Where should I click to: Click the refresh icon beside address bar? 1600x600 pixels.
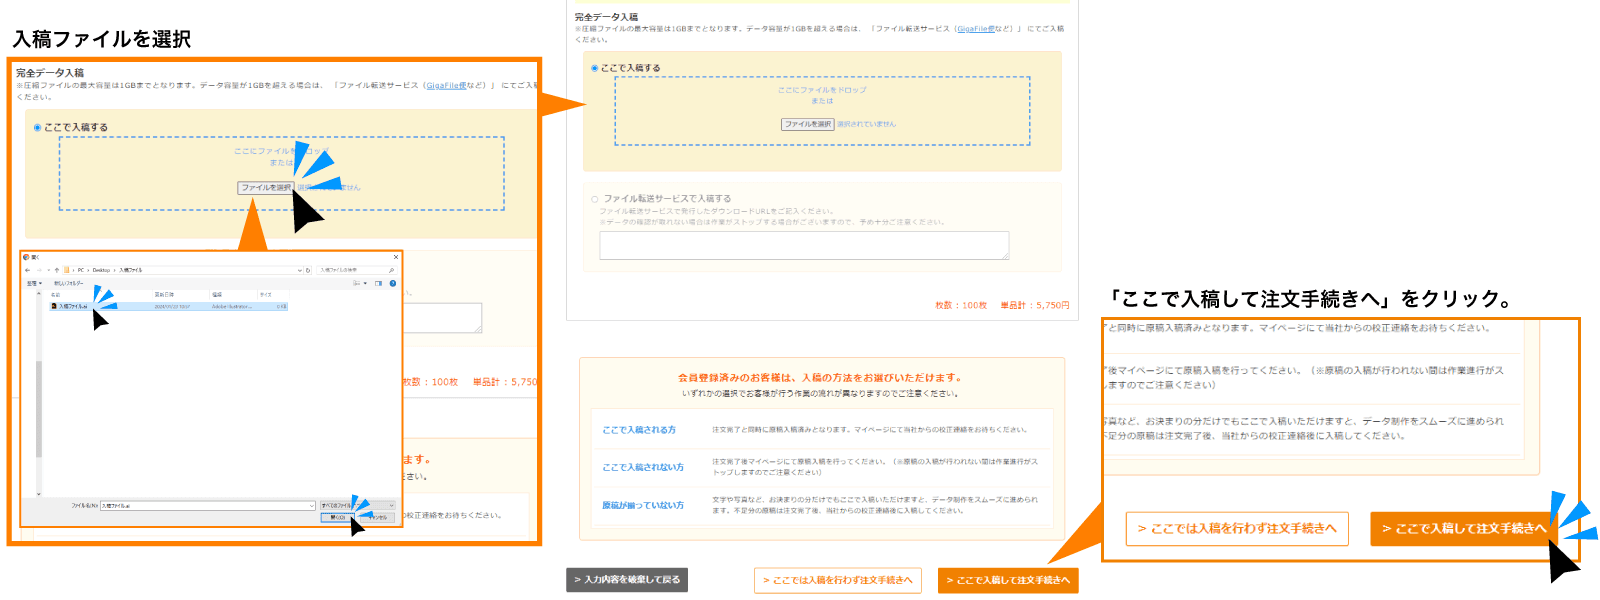[308, 270]
